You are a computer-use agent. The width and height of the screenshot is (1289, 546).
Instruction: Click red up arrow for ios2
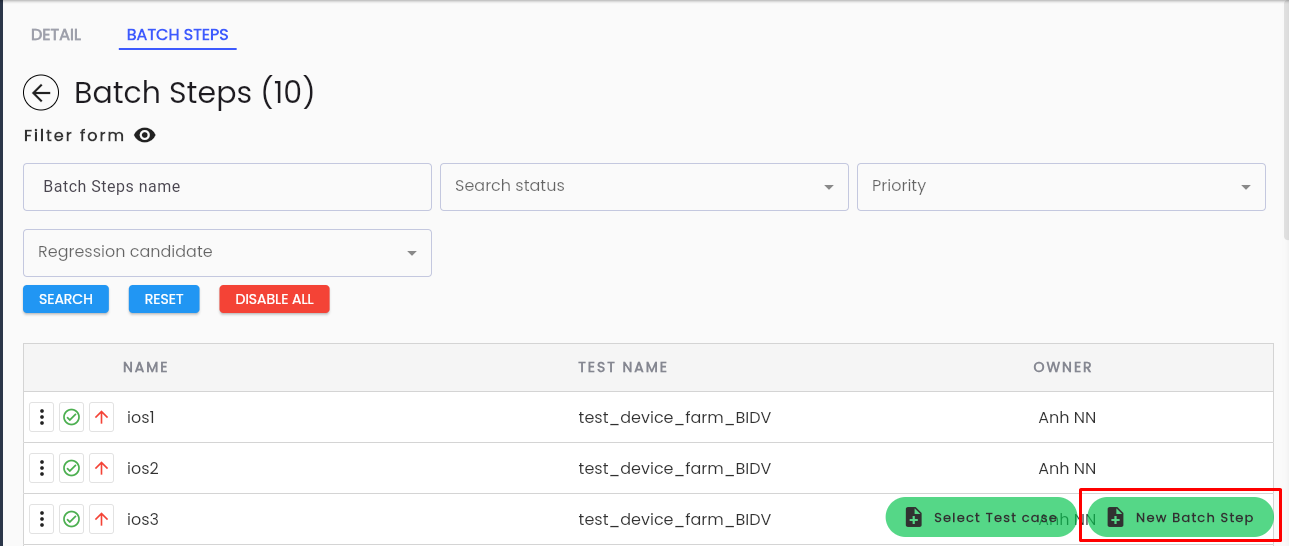click(x=101, y=468)
